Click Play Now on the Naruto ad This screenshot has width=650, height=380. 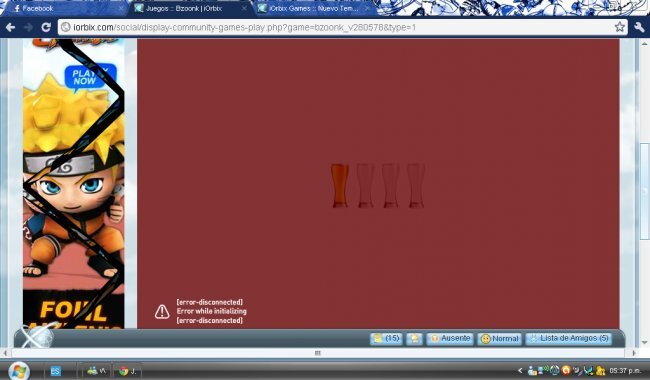[90, 77]
